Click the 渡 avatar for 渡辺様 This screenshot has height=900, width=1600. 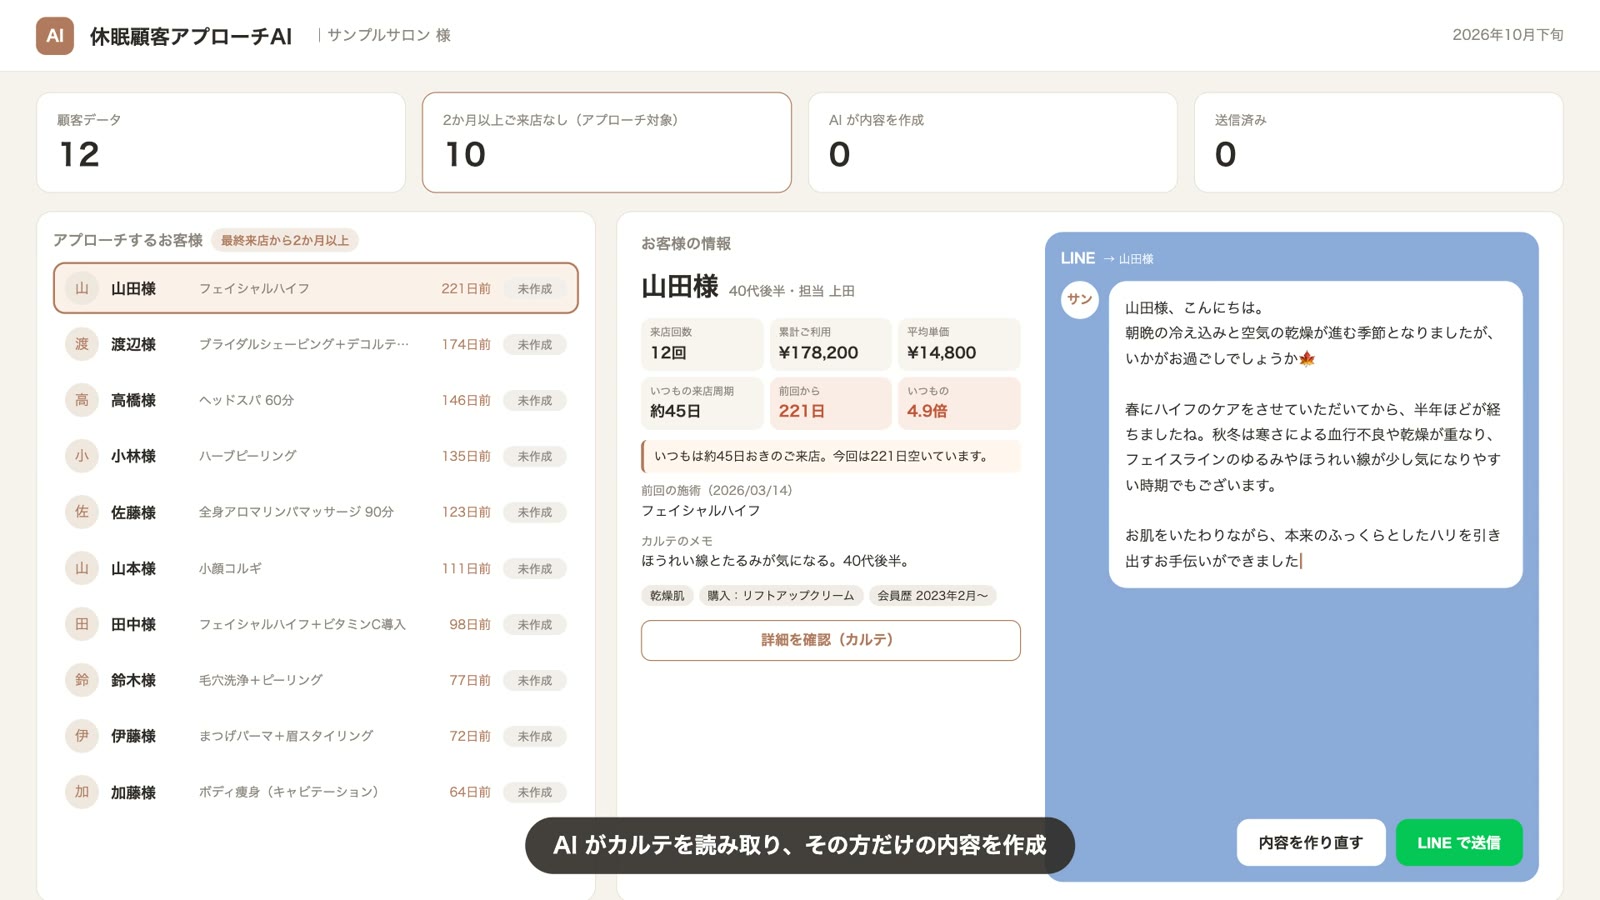[x=82, y=344]
